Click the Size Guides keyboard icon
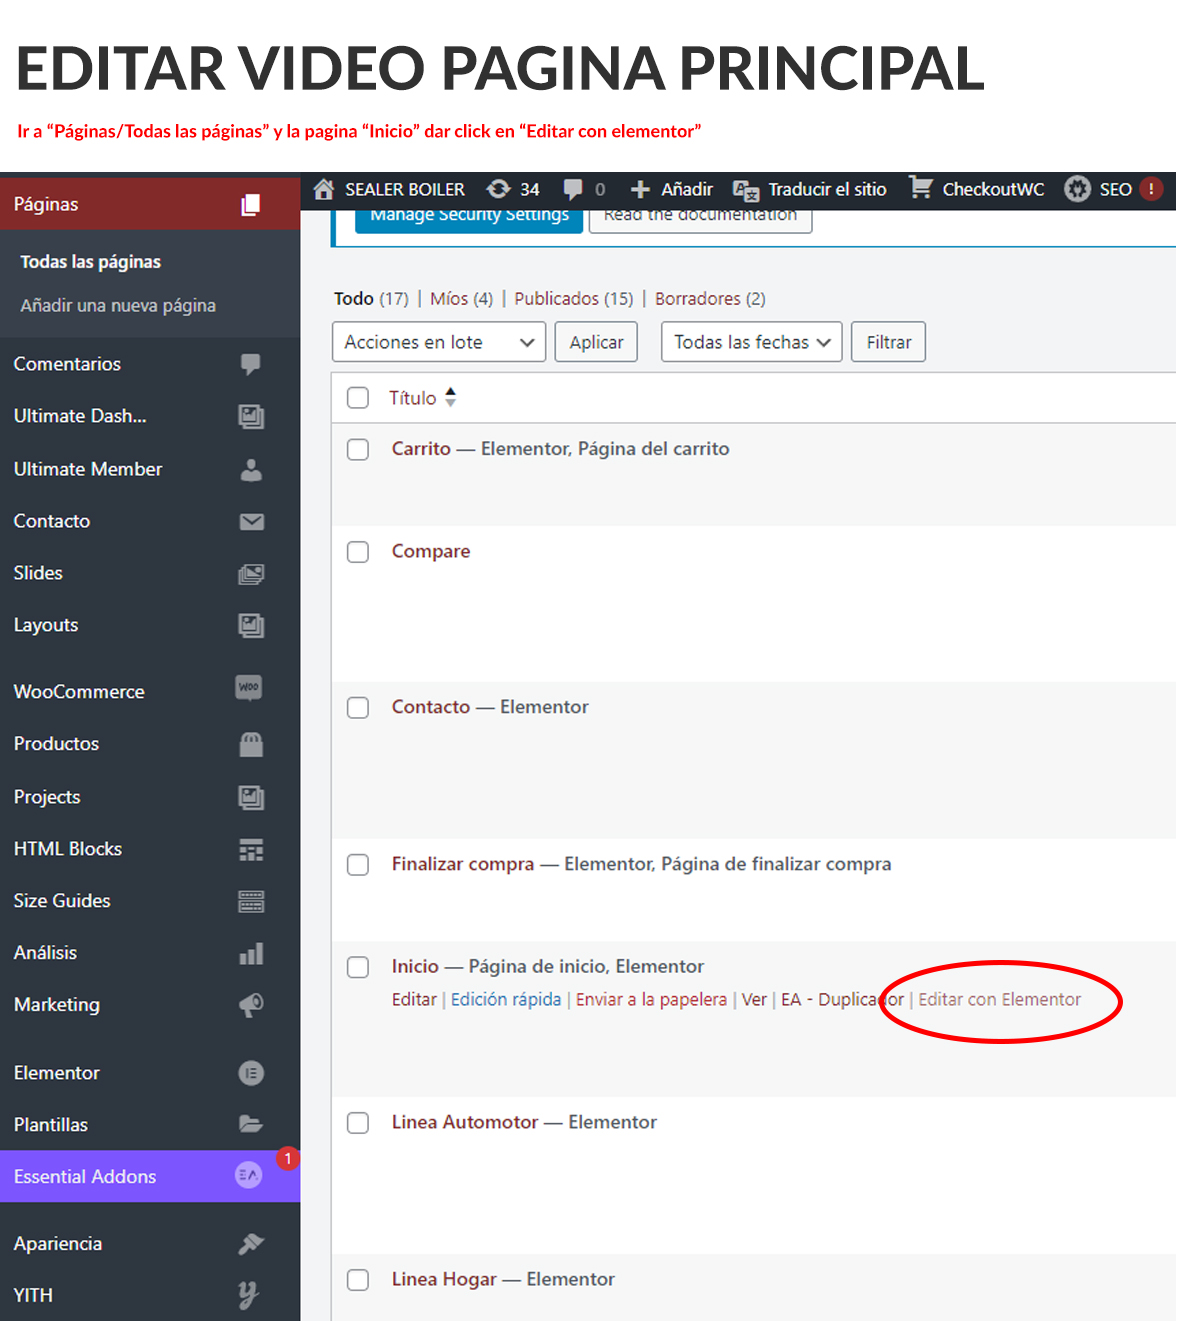Image resolution: width=1177 pixels, height=1321 pixels. click(x=251, y=901)
